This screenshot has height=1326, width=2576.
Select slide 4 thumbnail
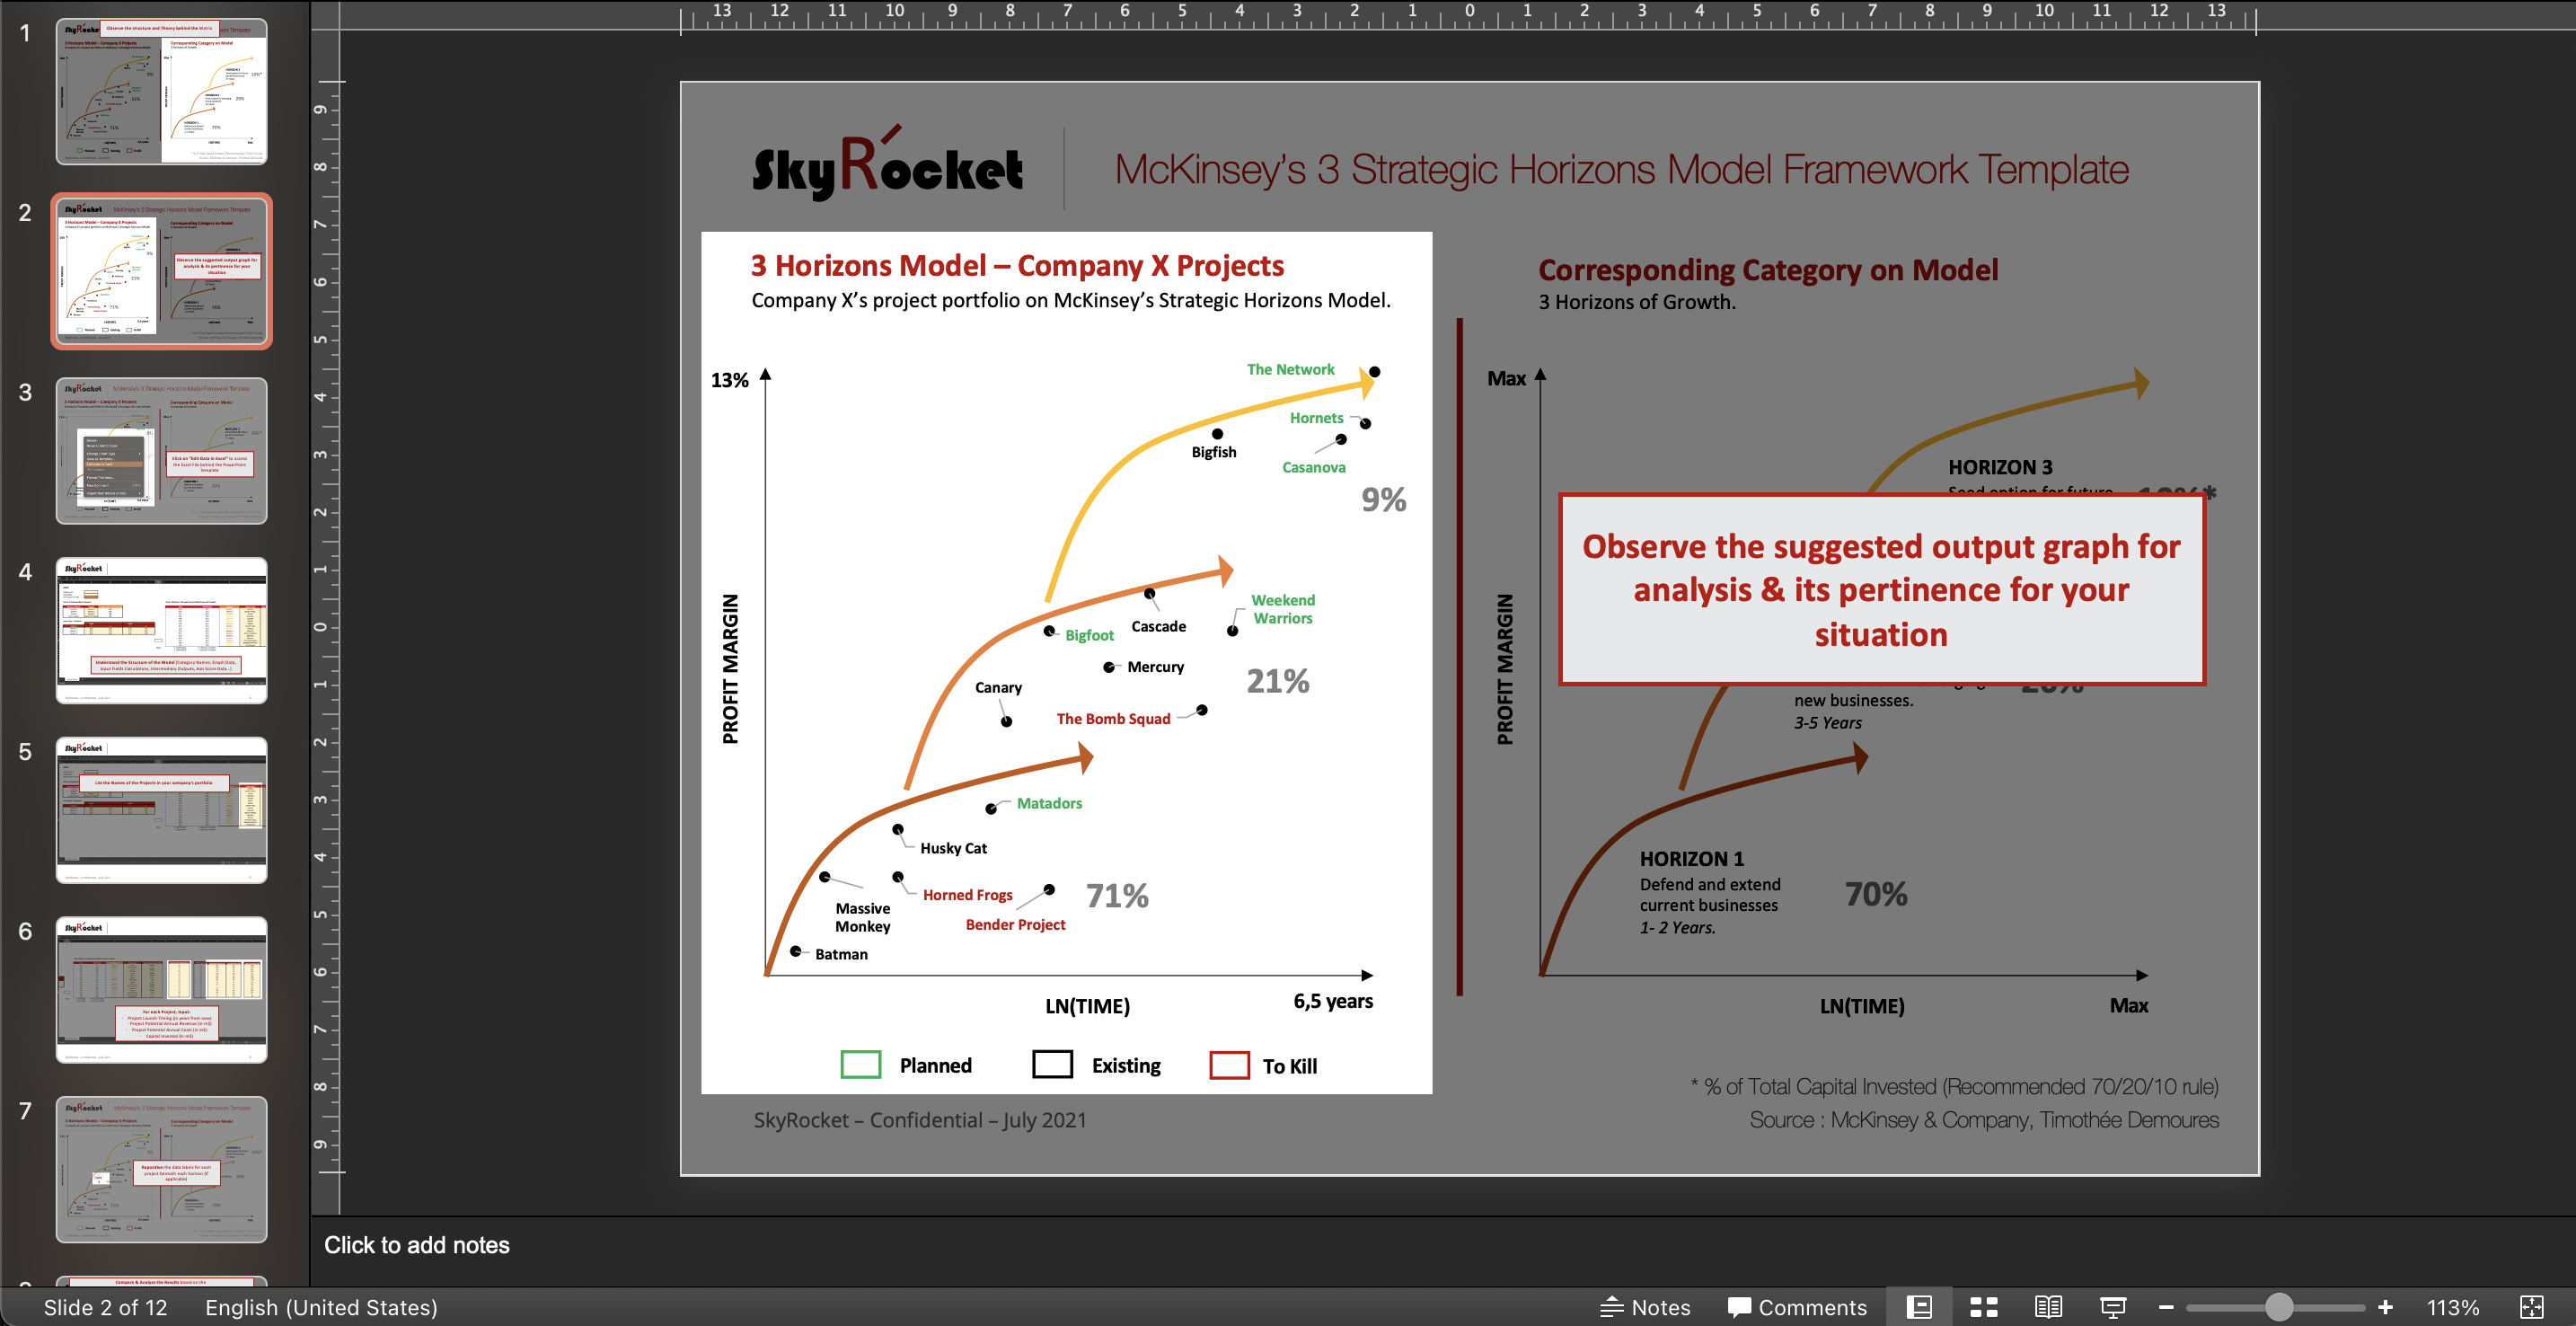pyautogui.click(x=161, y=630)
